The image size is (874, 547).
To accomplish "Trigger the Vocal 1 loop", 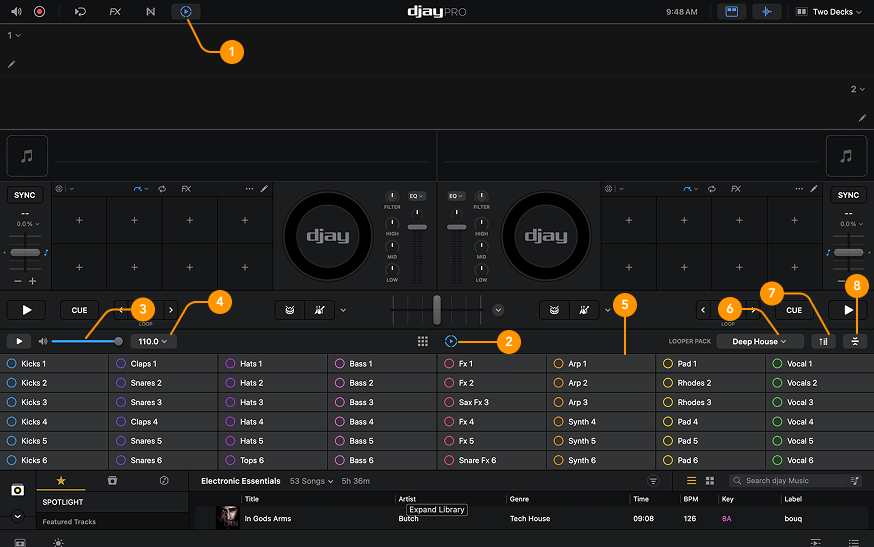I will (819, 364).
